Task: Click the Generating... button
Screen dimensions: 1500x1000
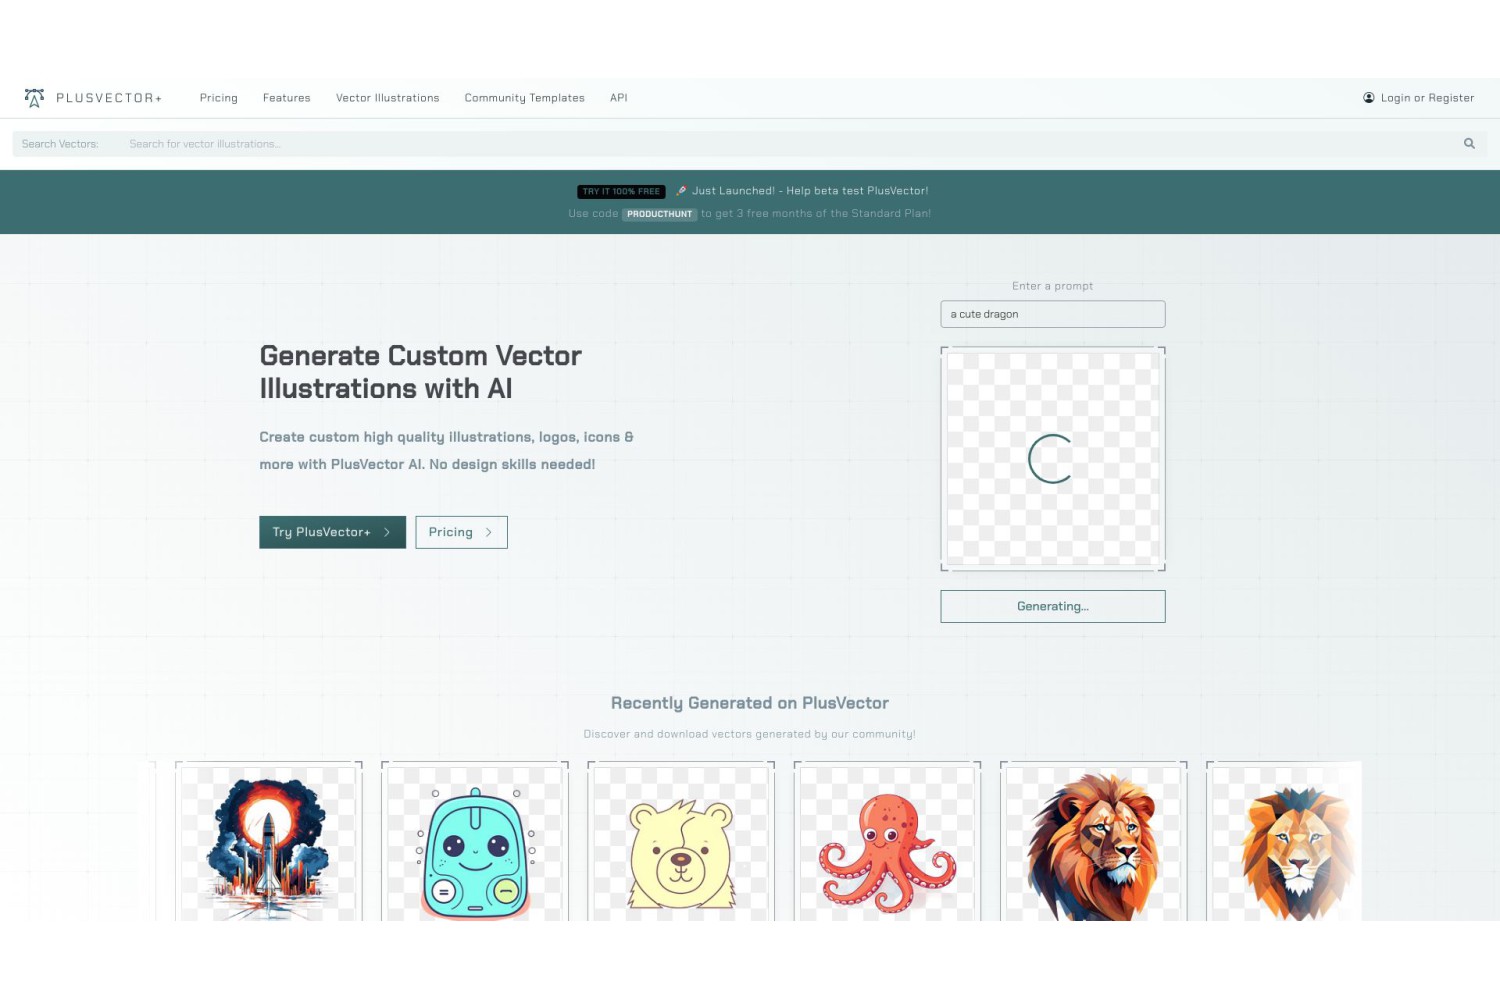Action: pyautogui.click(x=1052, y=606)
